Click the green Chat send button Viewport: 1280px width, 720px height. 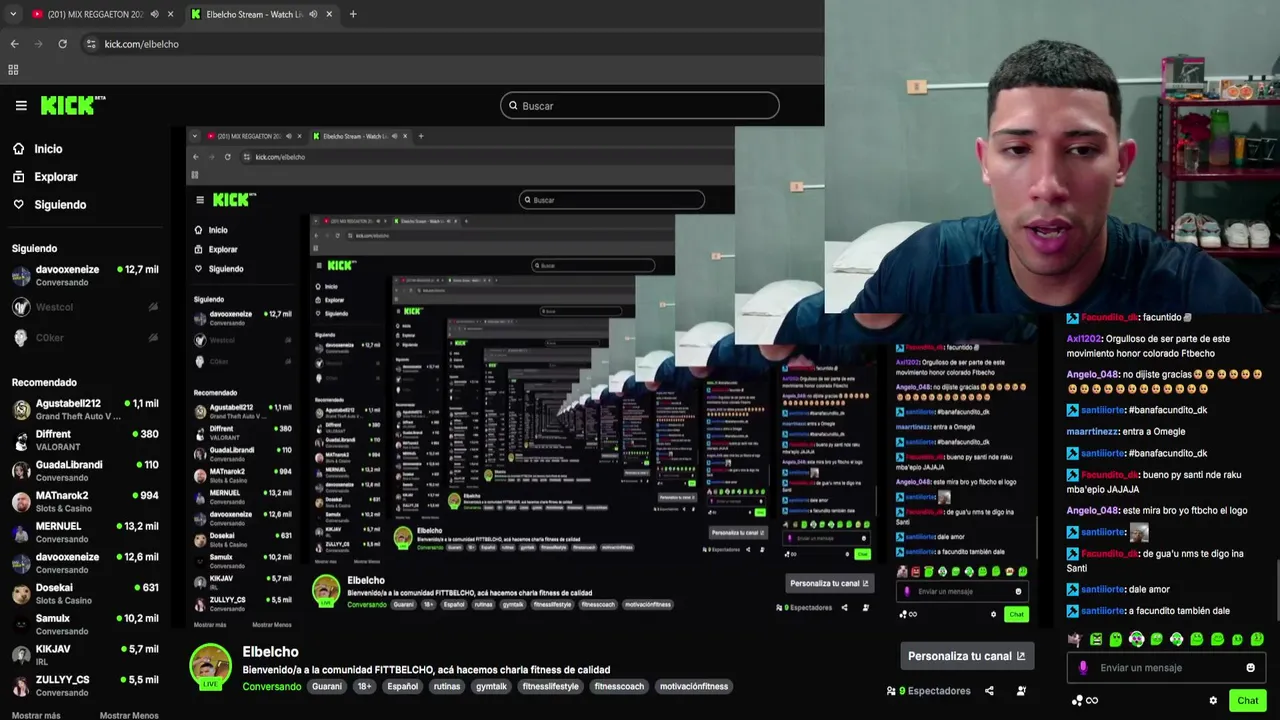click(x=1247, y=701)
